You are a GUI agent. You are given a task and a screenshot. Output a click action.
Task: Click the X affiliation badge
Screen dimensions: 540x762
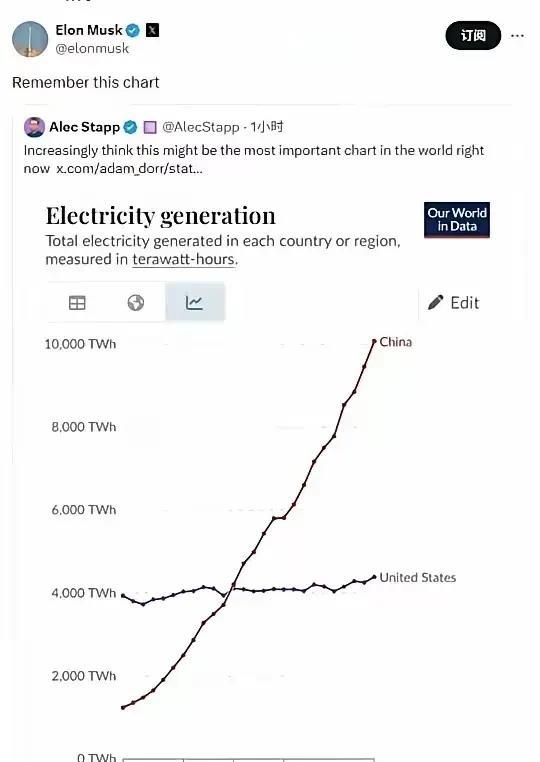click(x=153, y=30)
